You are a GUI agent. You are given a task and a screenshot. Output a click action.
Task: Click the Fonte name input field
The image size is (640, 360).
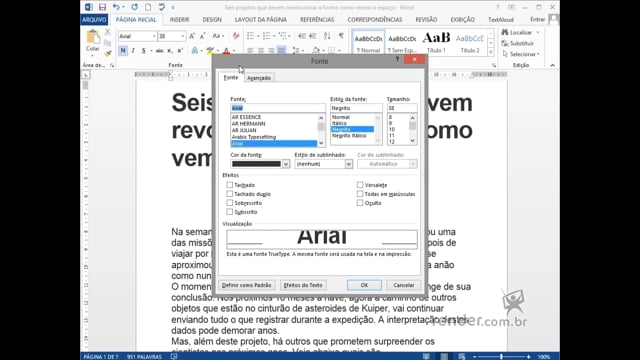click(278, 108)
